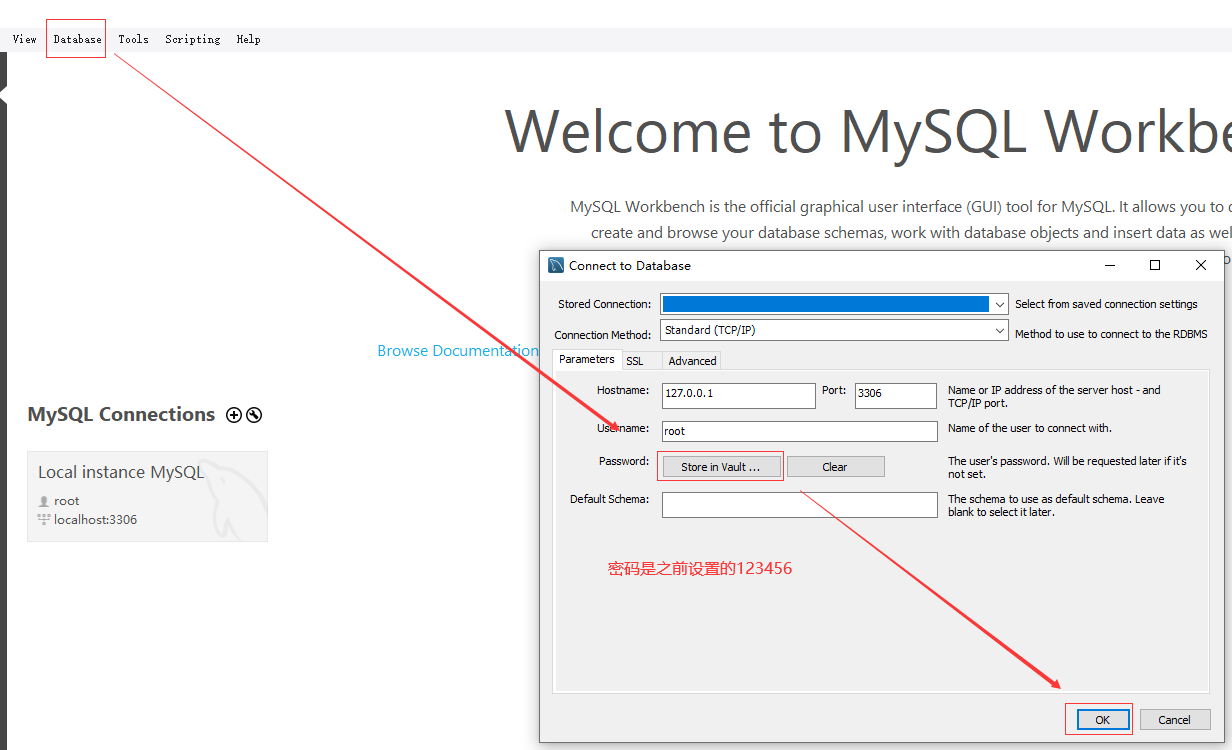Click the Default Schema label
The image size is (1232, 750).
(610, 499)
